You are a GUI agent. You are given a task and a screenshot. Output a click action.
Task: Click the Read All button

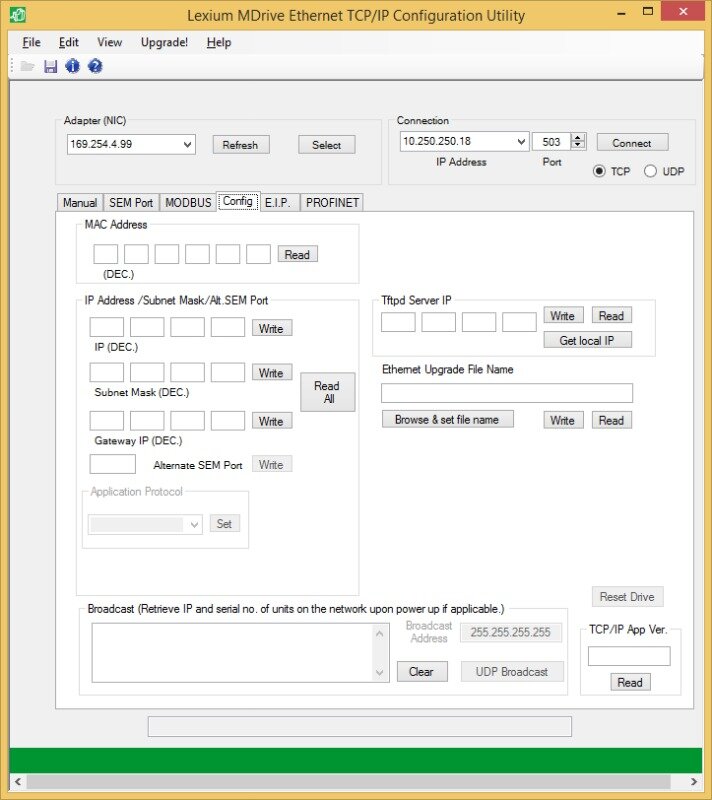point(327,392)
